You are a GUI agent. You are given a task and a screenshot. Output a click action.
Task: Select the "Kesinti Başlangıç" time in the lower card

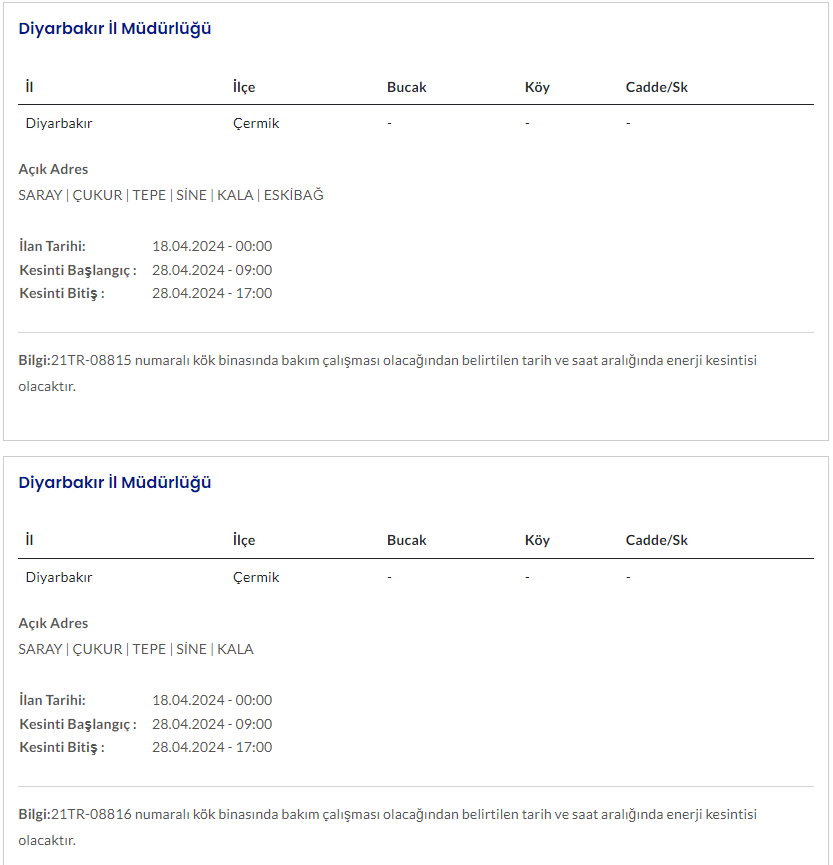tap(212, 724)
